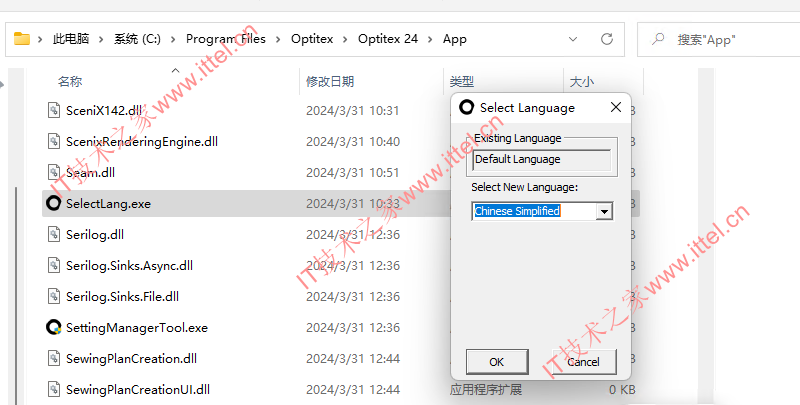Select the SewingPlanCreationUI.dll file name
800x405 pixels.
(138, 390)
